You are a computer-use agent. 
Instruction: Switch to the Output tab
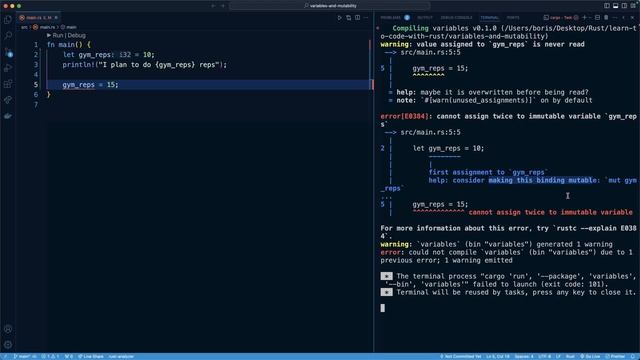(x=425, y=18)
